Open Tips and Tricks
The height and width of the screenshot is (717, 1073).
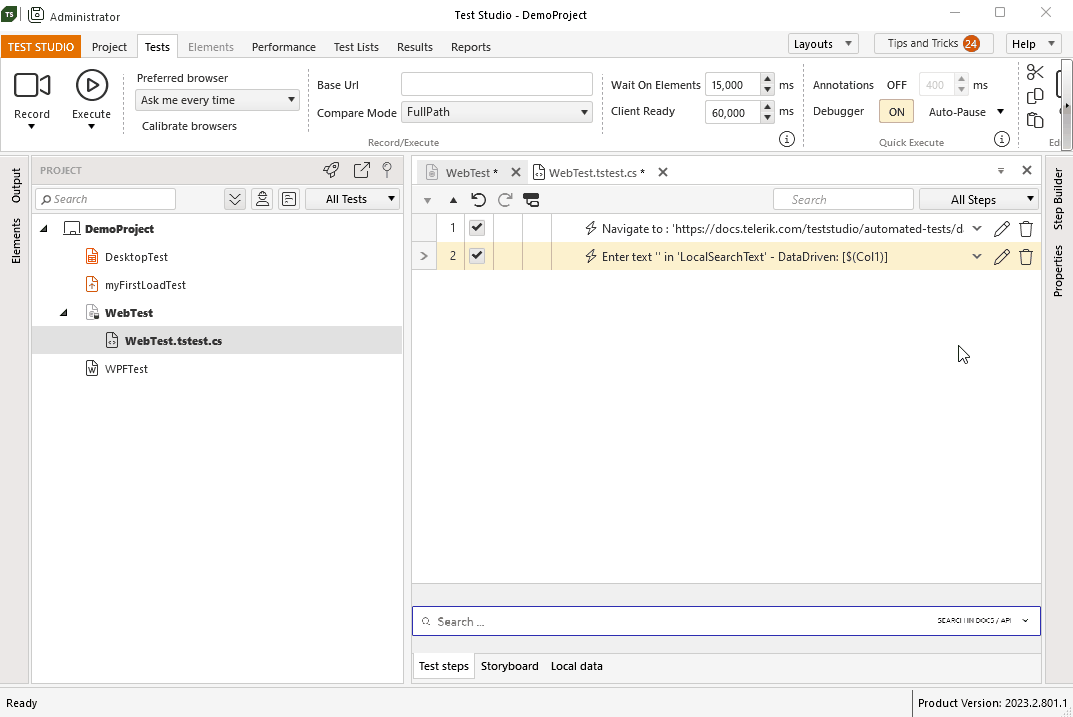(931, 44)
